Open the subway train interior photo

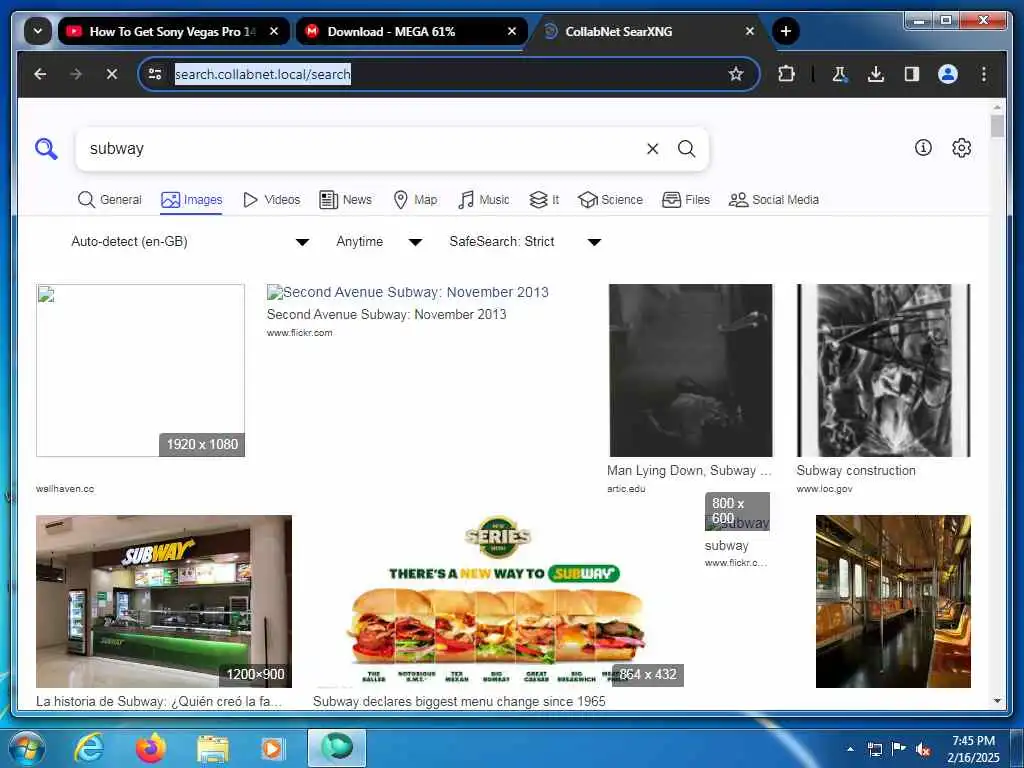tap(893, 601)
